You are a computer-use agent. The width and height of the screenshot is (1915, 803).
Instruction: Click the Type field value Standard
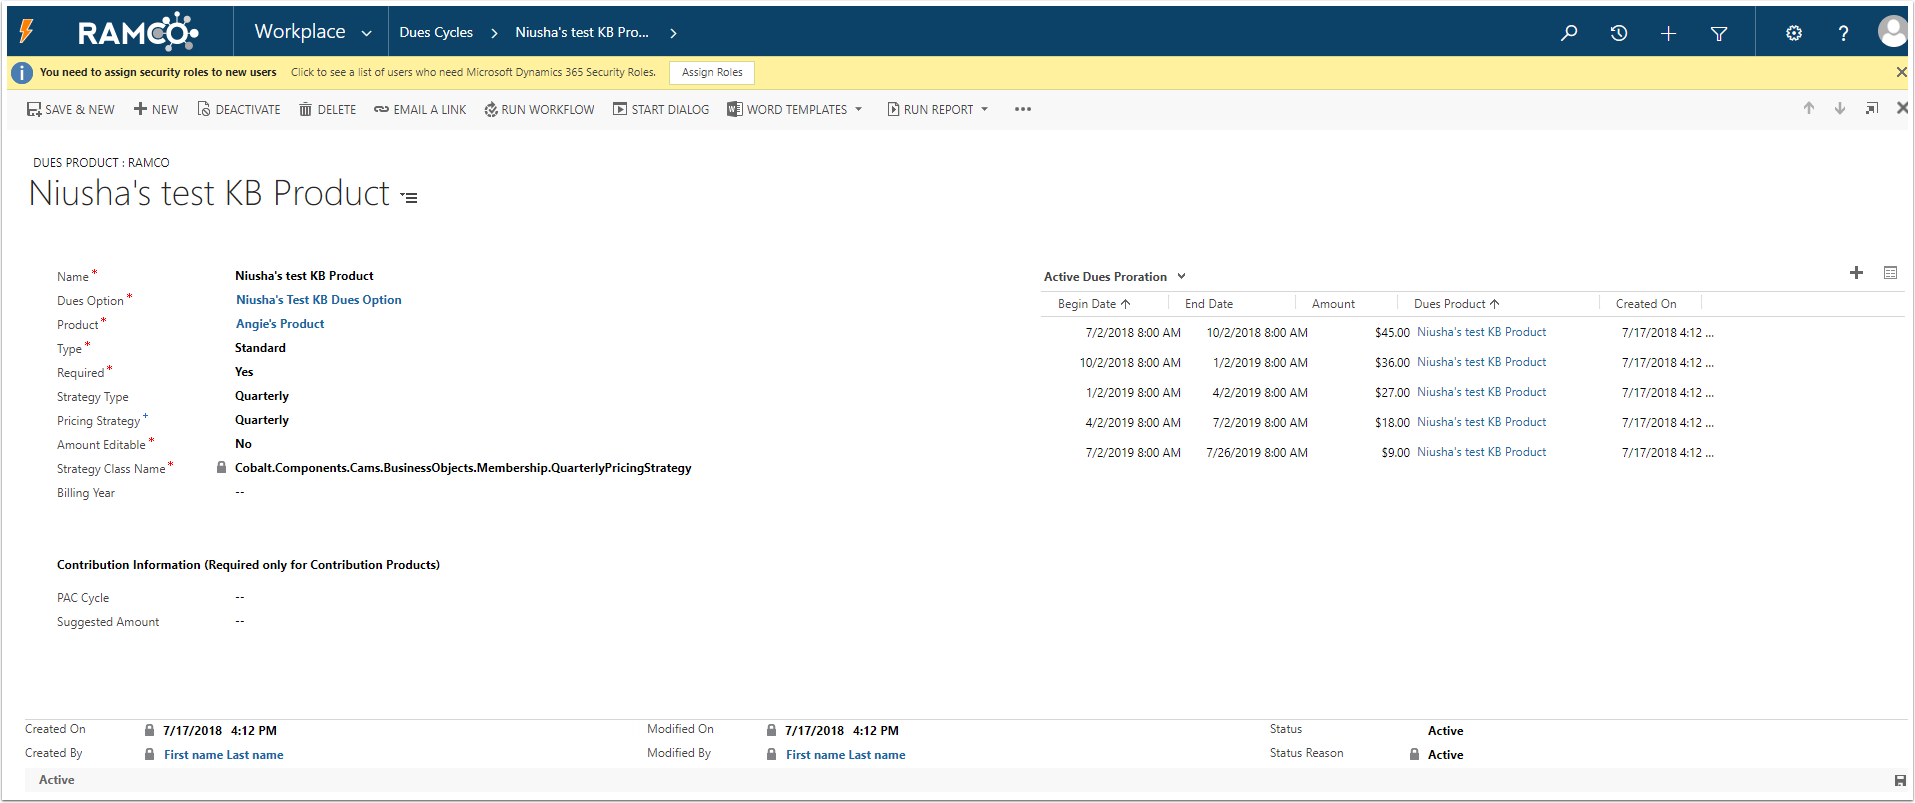coord(260,347)
